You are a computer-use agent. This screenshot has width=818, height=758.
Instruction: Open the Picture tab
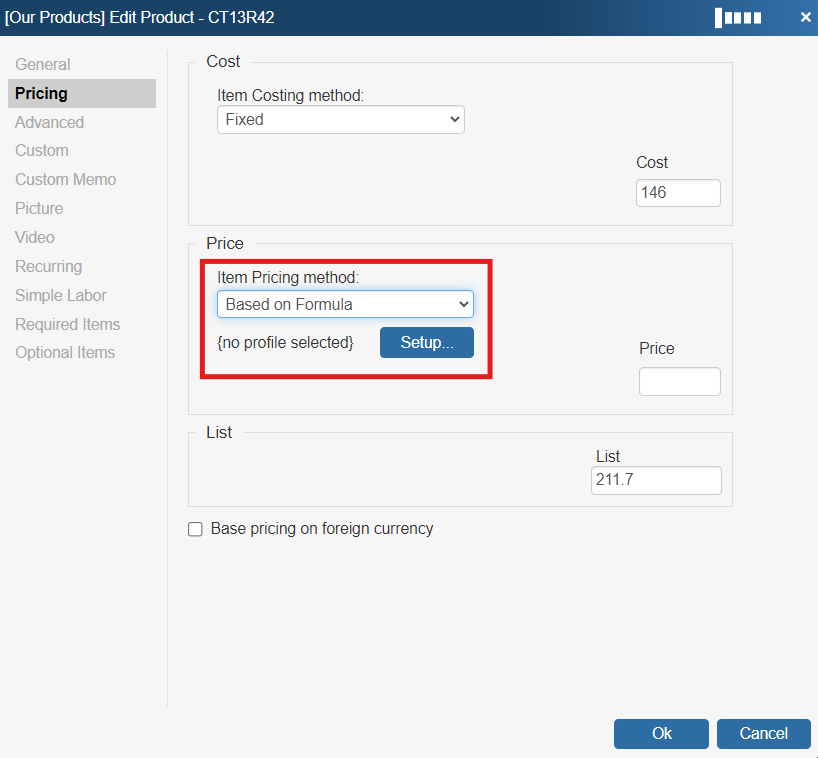39,208
